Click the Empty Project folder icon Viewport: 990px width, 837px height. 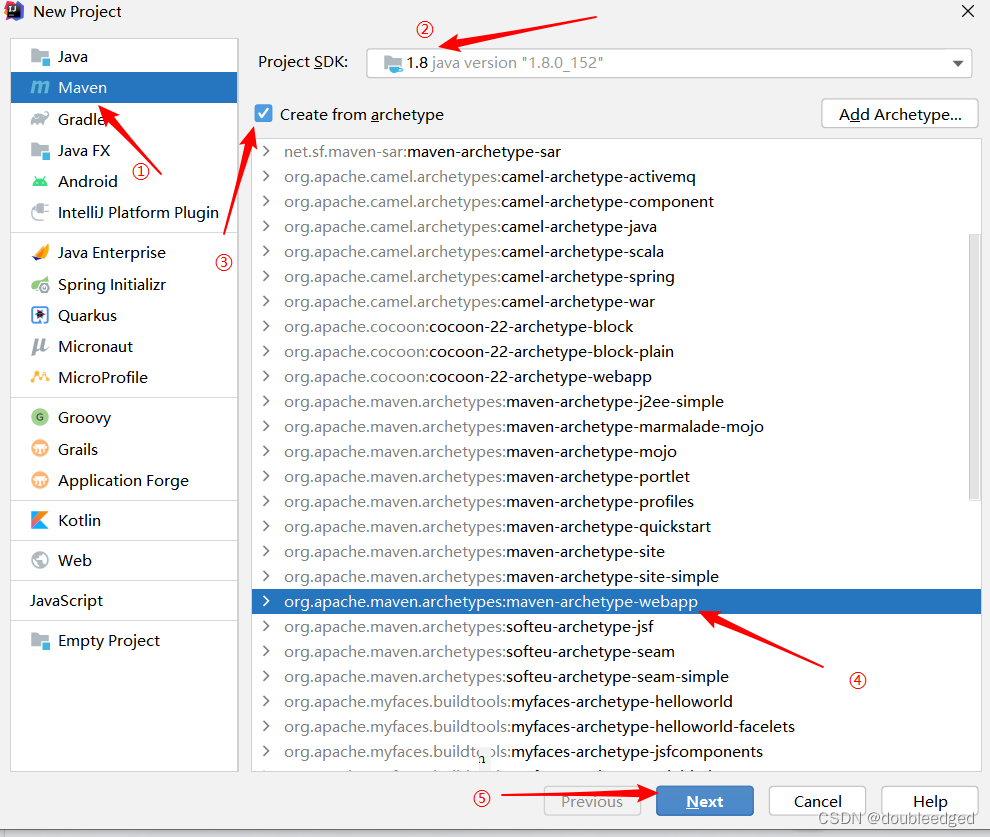point(40,641)
